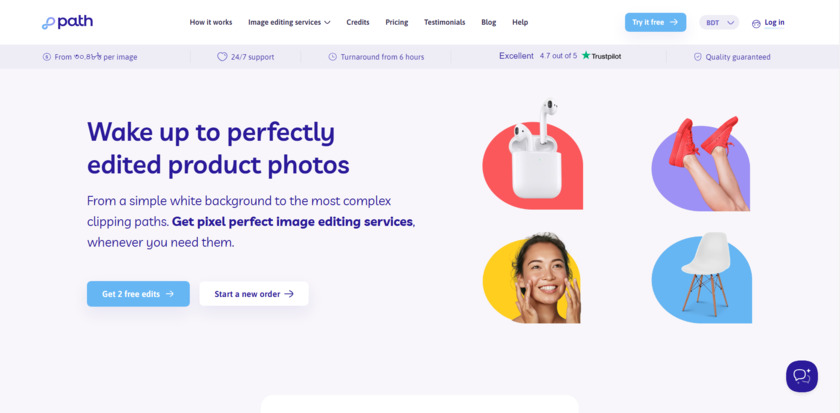This screenshot has height=413, width=840.
Task: Click the white chair product image
Action: [702, 277]
